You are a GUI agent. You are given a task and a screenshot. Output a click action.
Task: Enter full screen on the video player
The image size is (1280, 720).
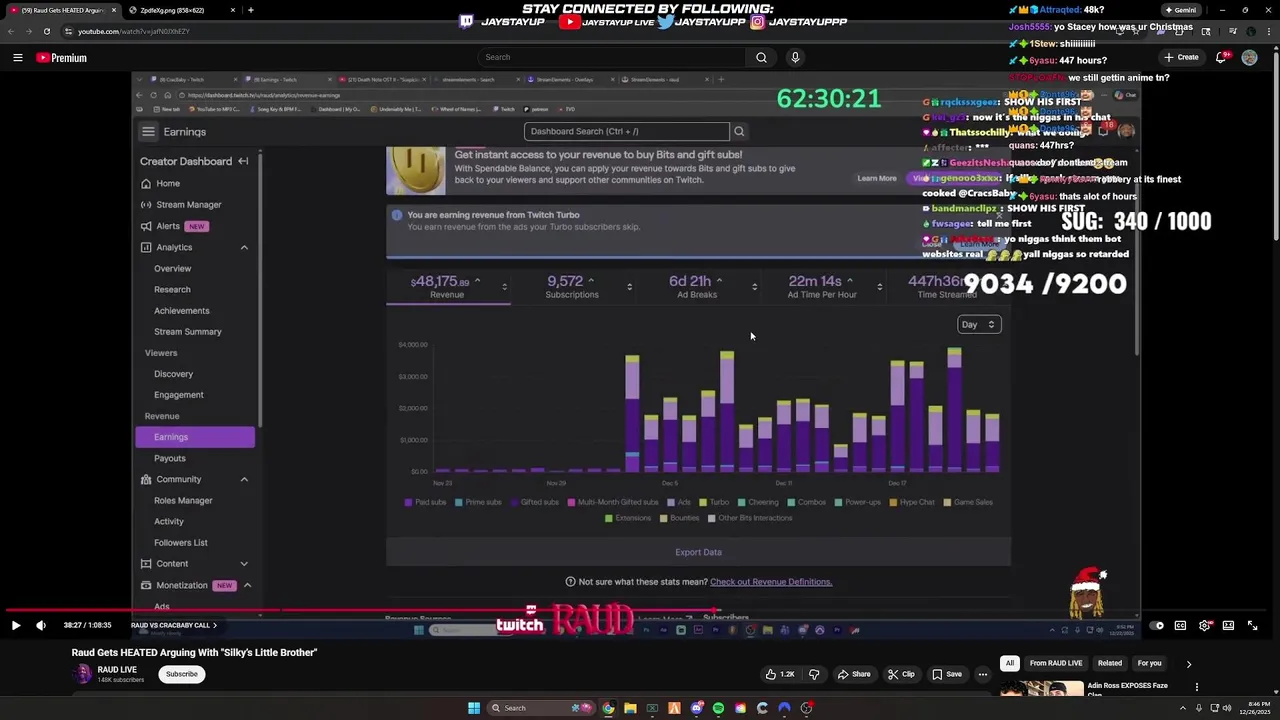(x=1252, y=625)
